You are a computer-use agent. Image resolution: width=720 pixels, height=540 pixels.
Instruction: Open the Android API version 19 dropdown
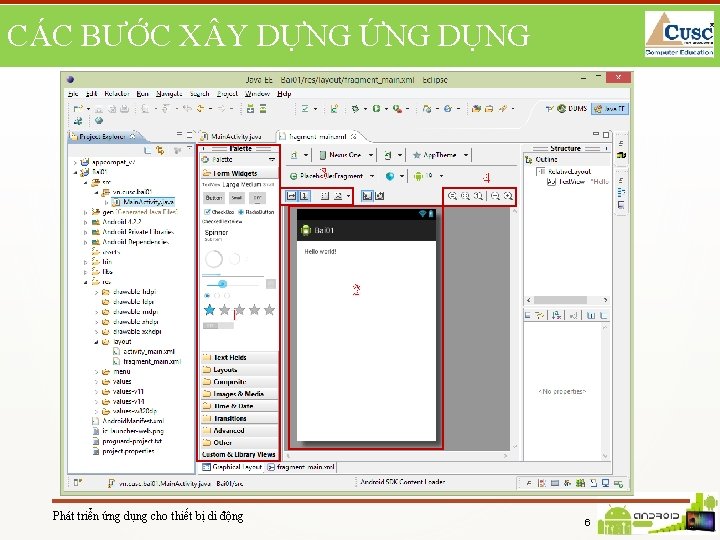tap(428, 176)
